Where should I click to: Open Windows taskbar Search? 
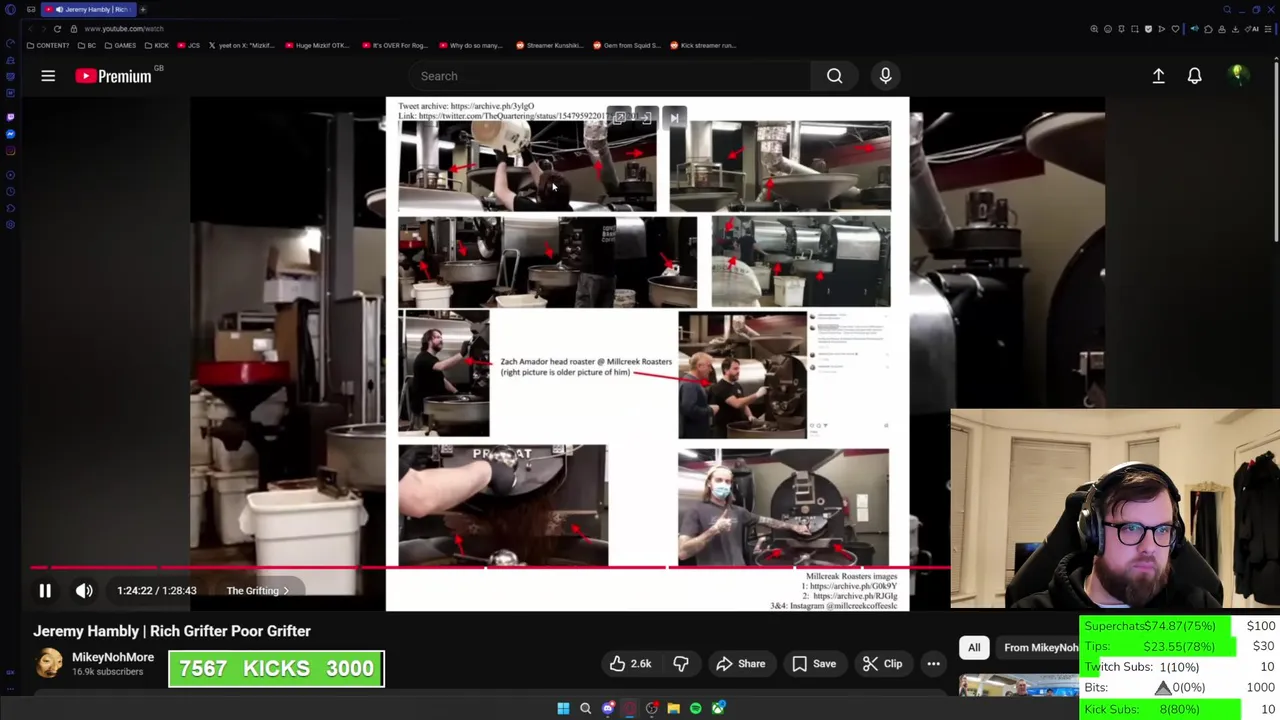pos(585,708)
